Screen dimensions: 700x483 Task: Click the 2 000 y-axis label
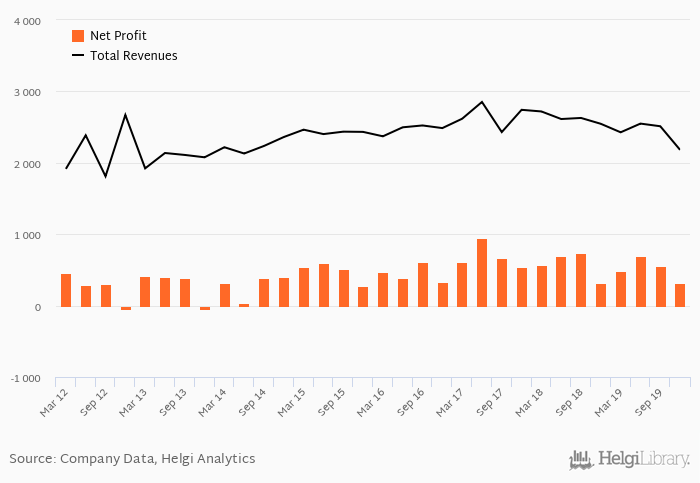[x=27, y=164]
